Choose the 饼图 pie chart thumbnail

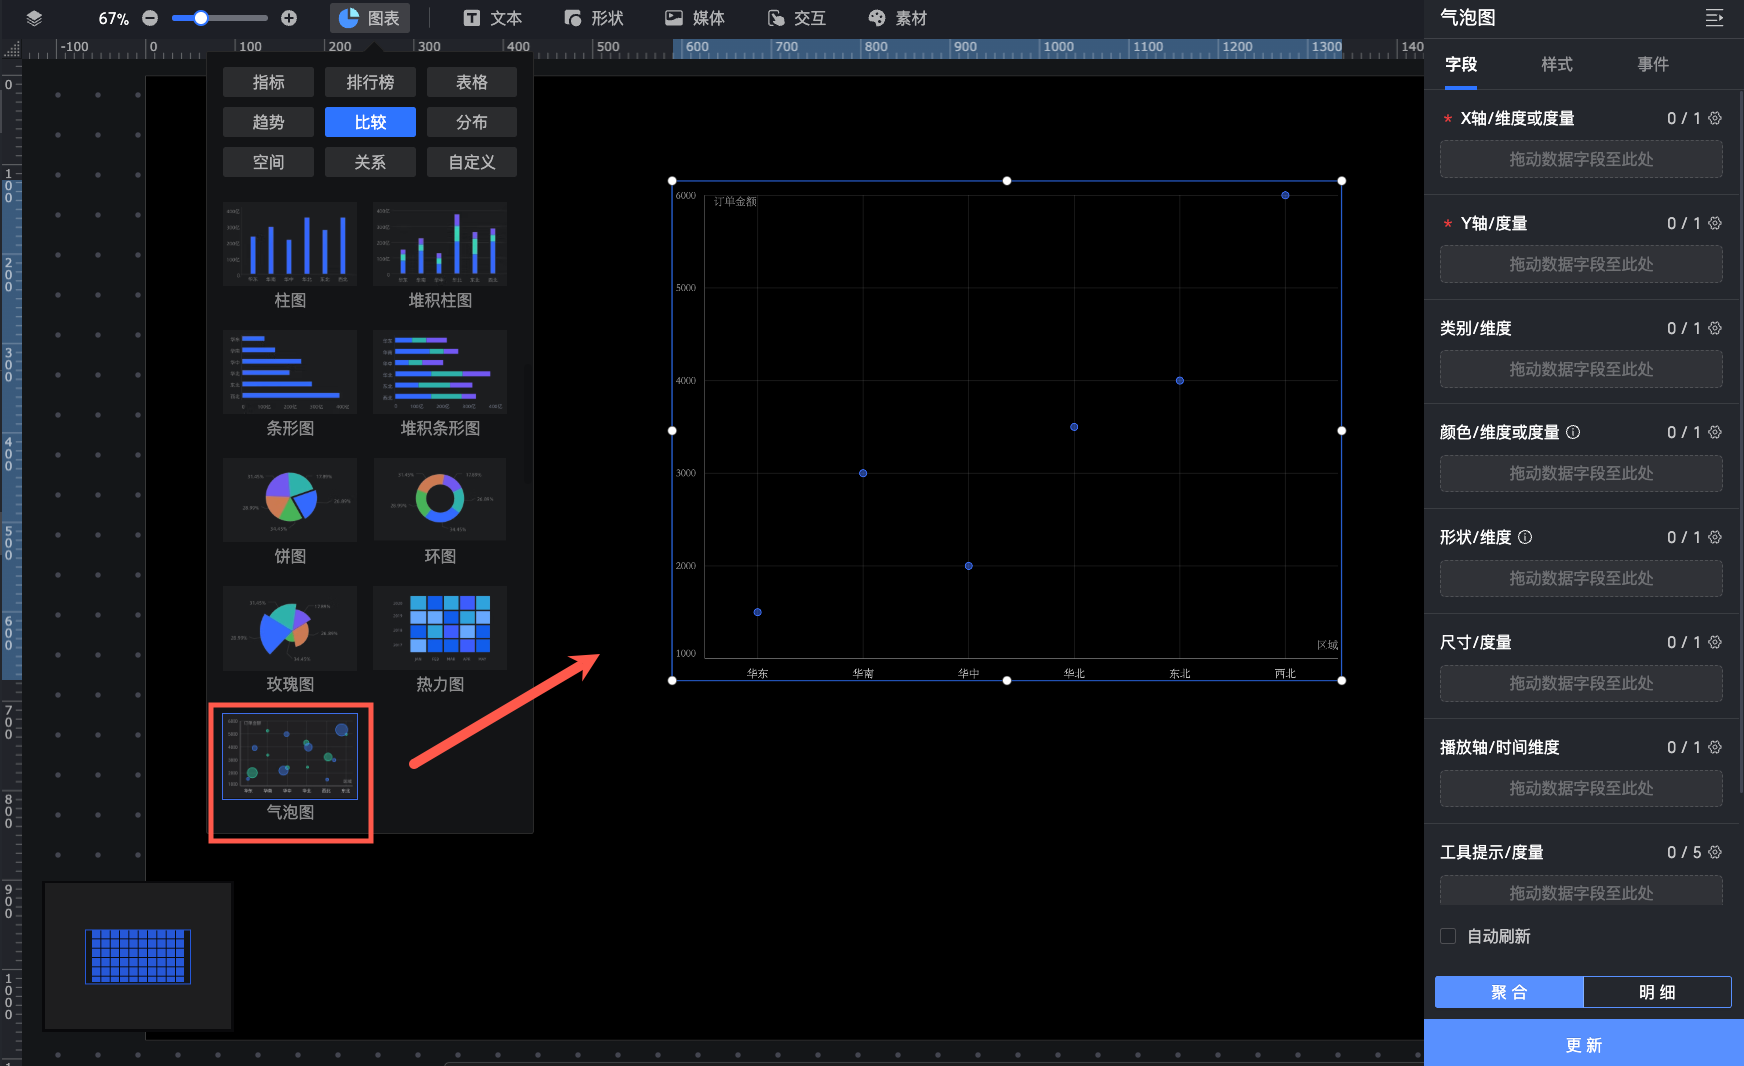pyautogui.click(x=290, y=500)
